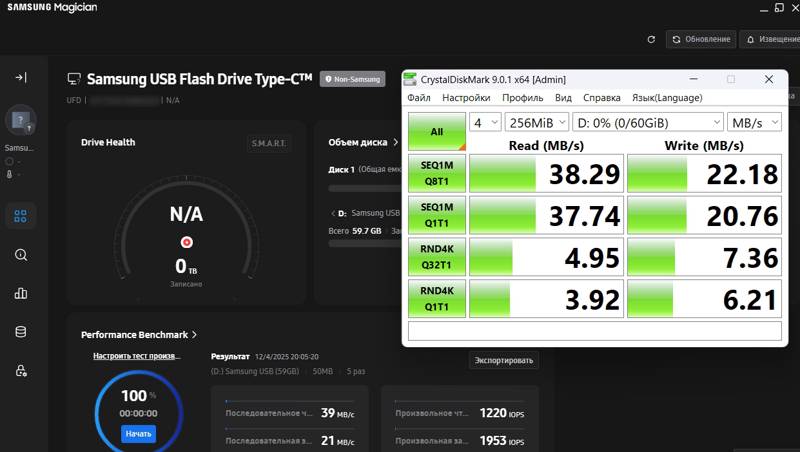Open the Diagnostic Scan magnifier icon in sidebar

click(x=21, y=255)
